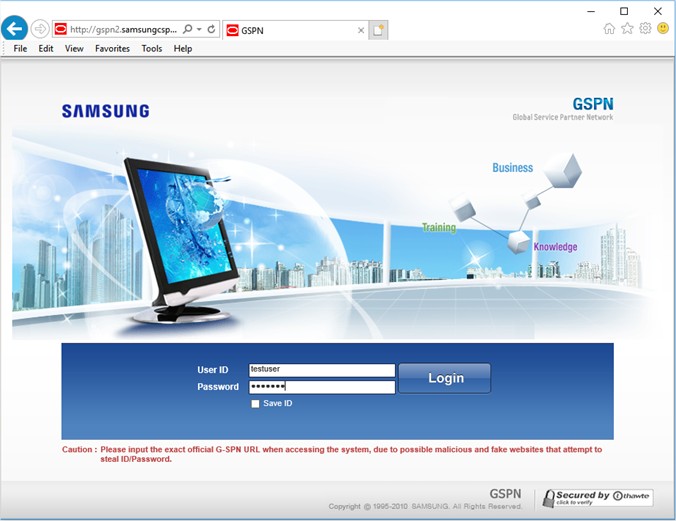Click the Password input field
The image size is (676, 521).
point(322,387)
